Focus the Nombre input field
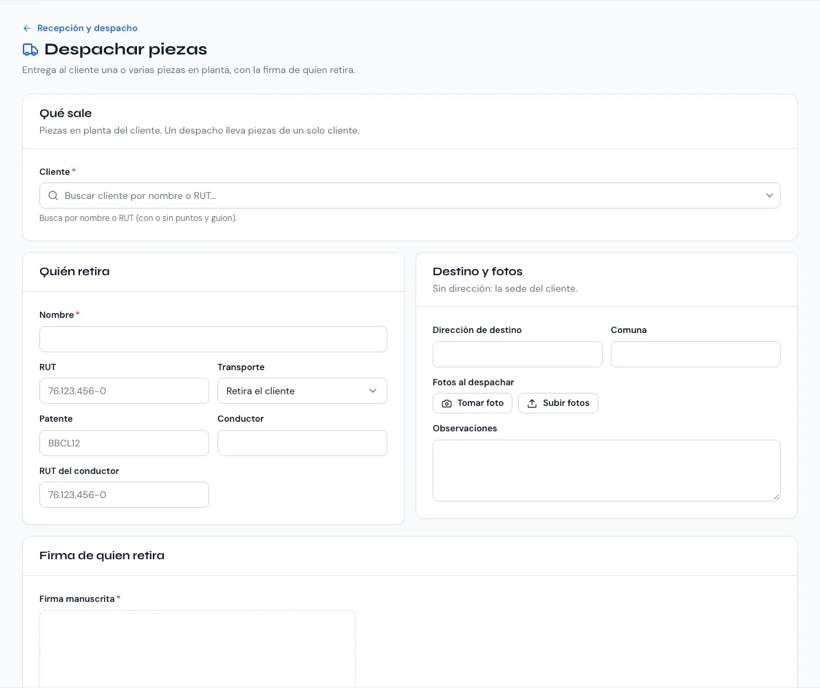This screenshot has height=688, width=820. click(x=213, y=339)
